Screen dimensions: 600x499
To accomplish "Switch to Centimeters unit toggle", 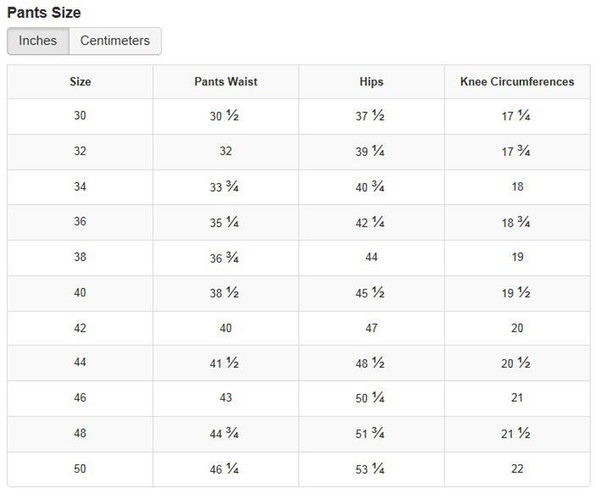I will click(115, 41).
